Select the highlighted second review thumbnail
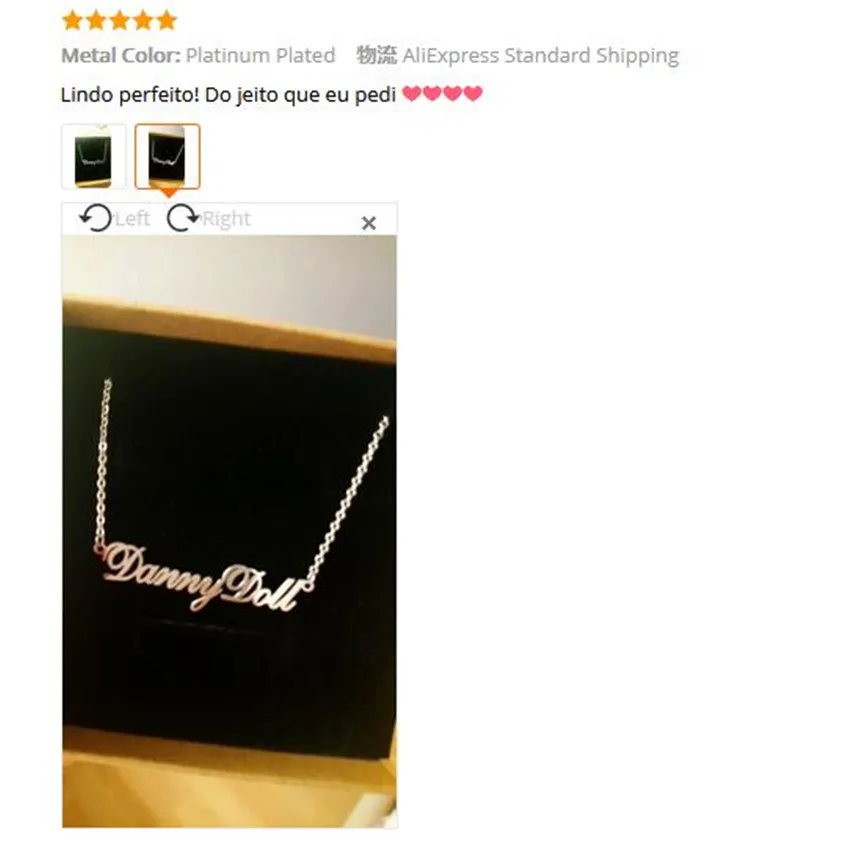 168,157
